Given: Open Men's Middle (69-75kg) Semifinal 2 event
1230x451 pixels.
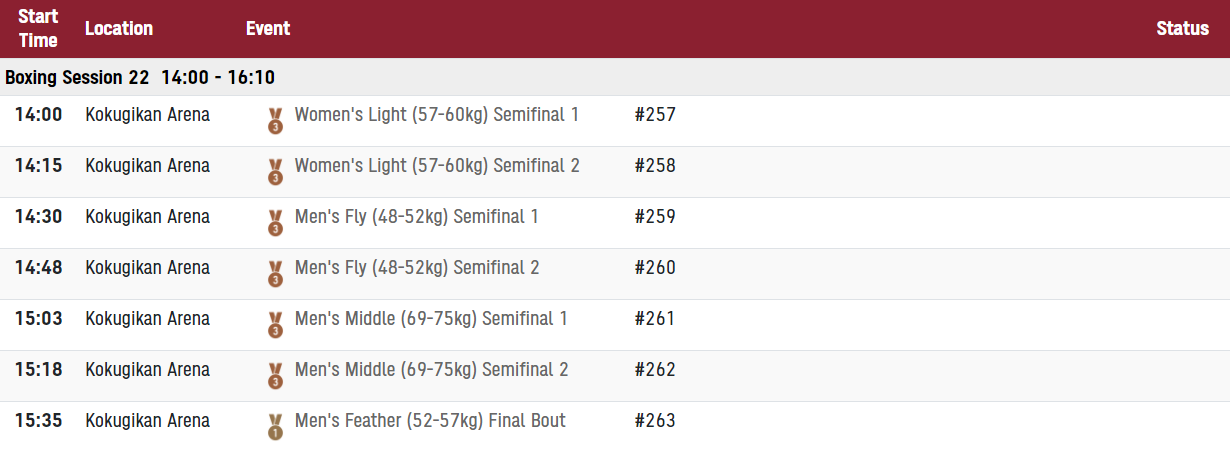Looking at the screenshot, I should pos(432,370).
